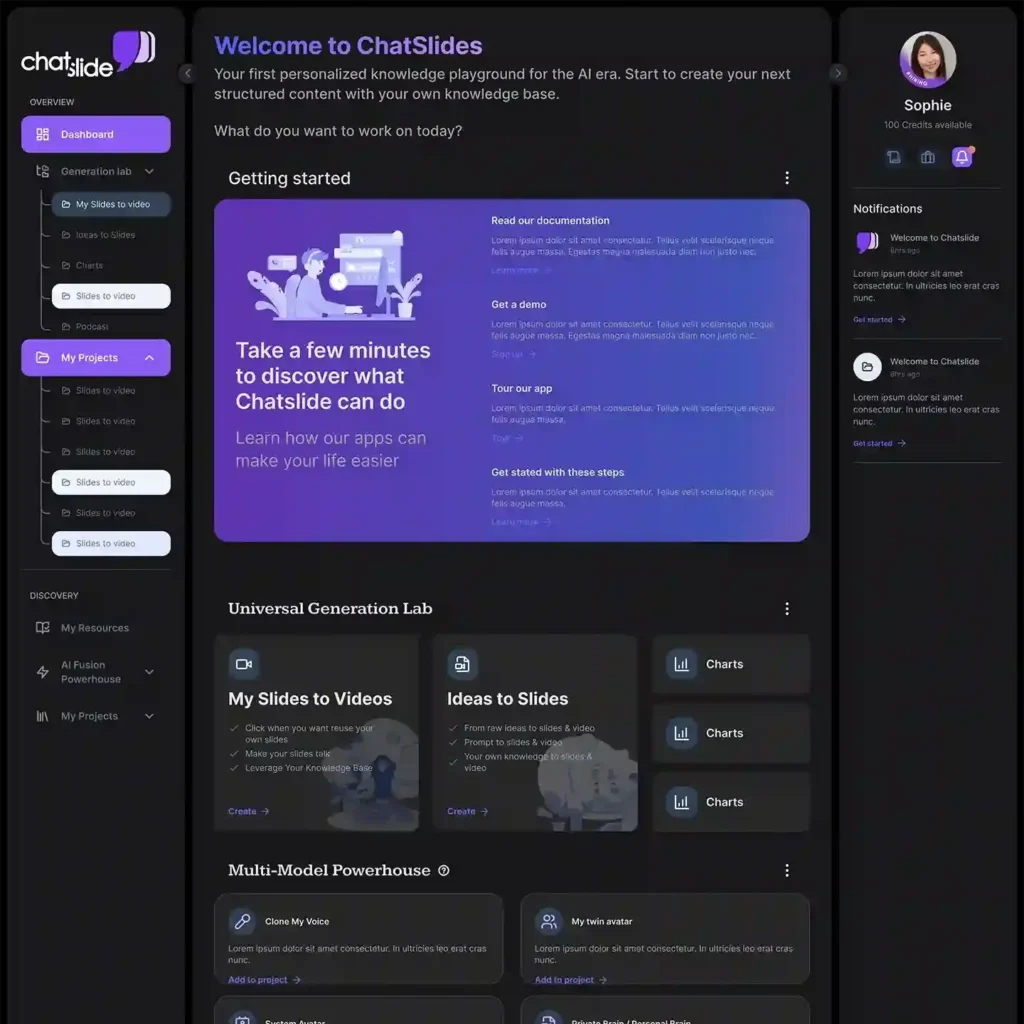Screen dimensions: 1024x1024
Task: Click the briefcase icon under credits
Action: 927,157
